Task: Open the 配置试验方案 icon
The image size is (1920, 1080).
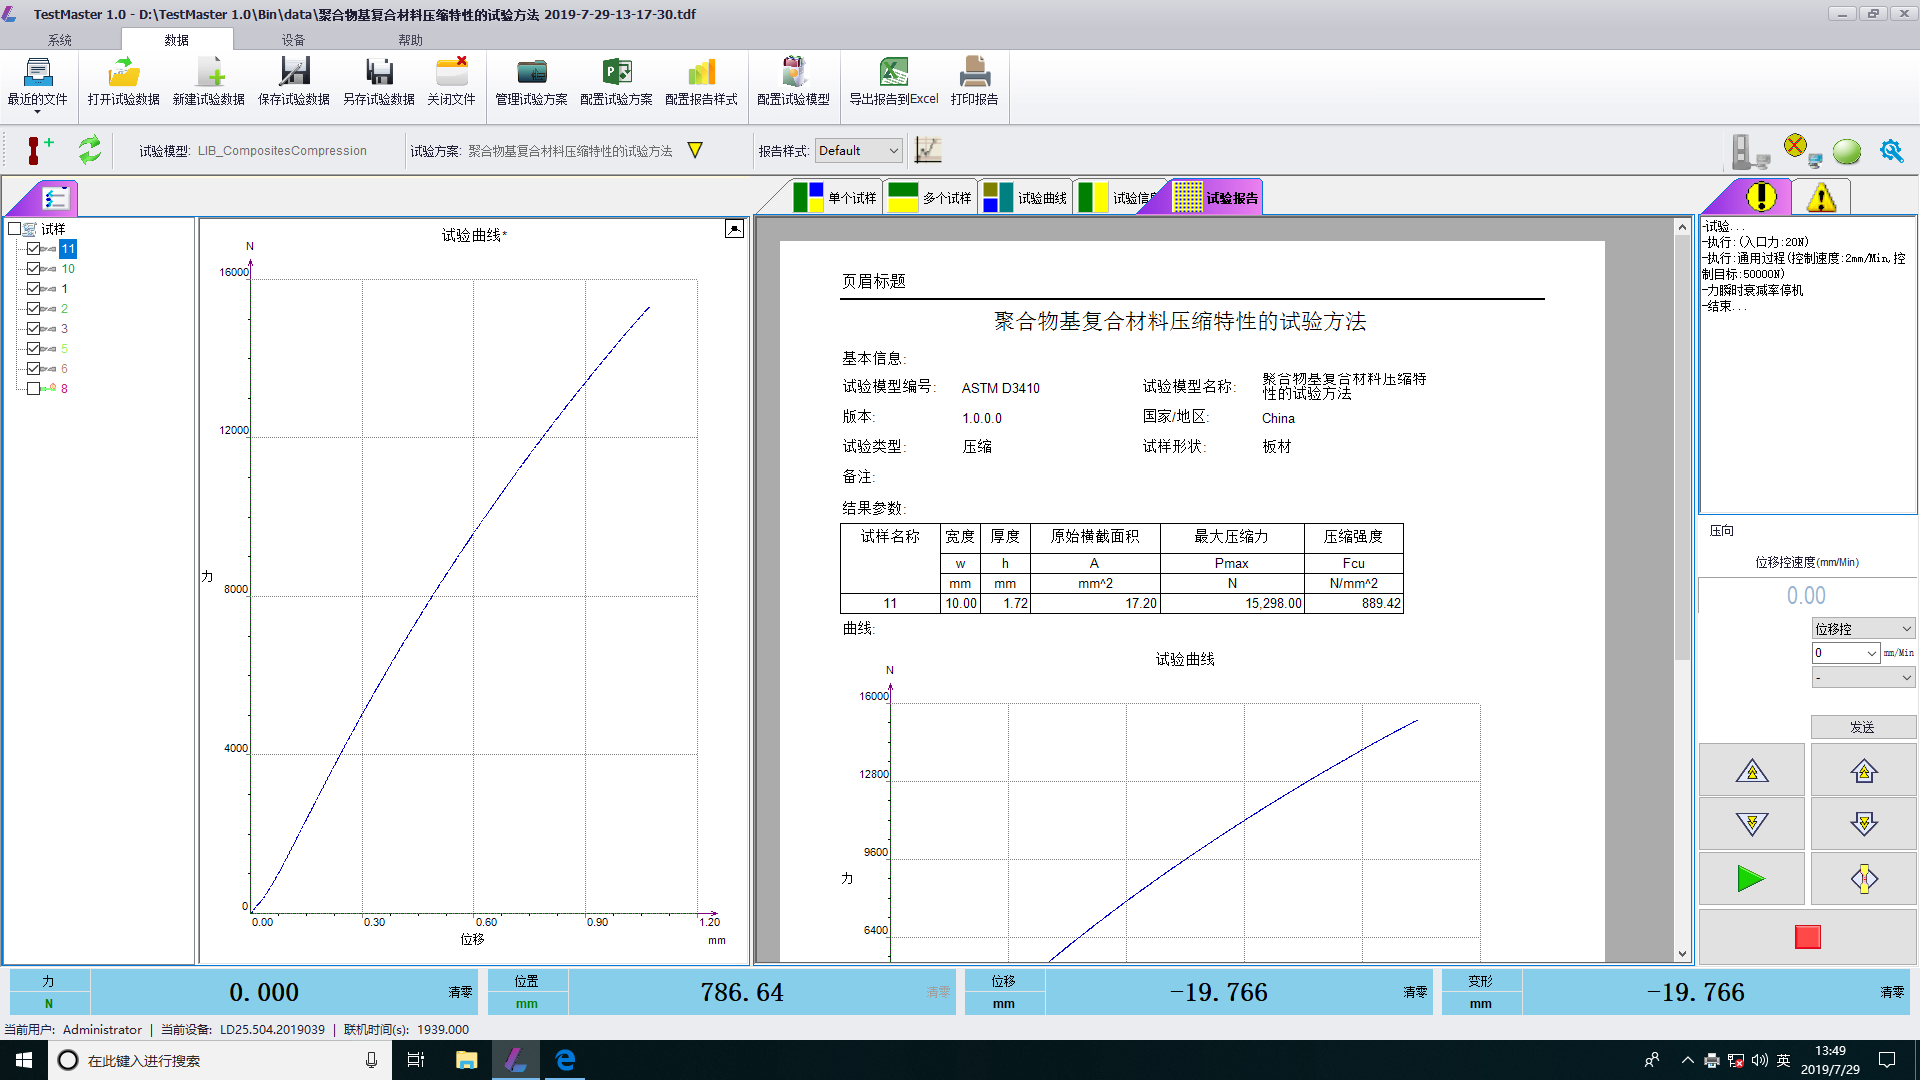Action: (615, 82)
